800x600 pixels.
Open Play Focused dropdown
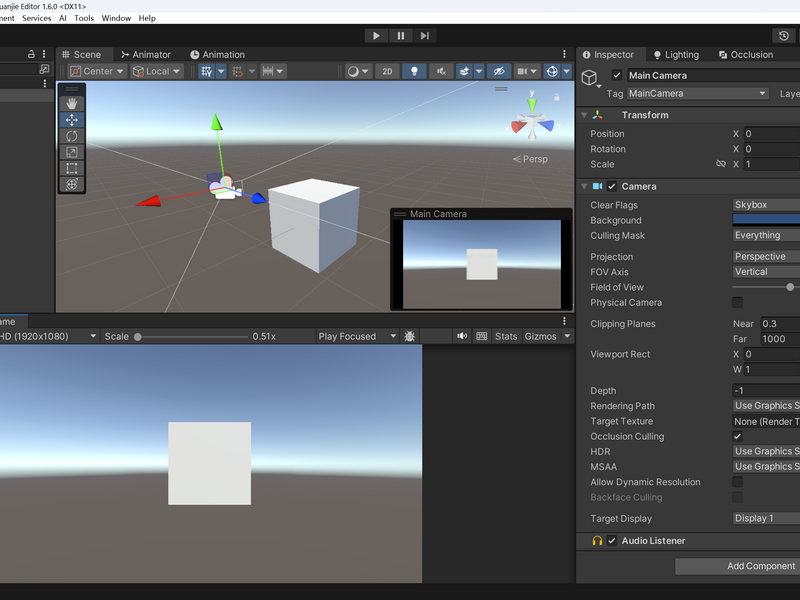357,336
